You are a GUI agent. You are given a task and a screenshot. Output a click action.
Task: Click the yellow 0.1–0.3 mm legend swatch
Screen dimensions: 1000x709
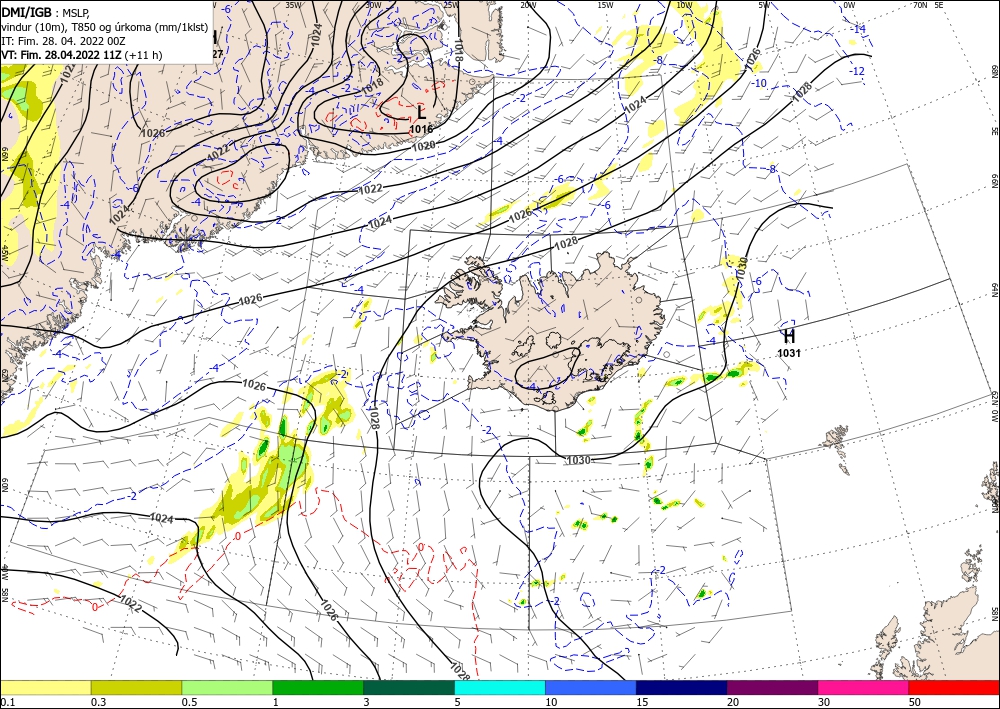(x=45, y=687)
